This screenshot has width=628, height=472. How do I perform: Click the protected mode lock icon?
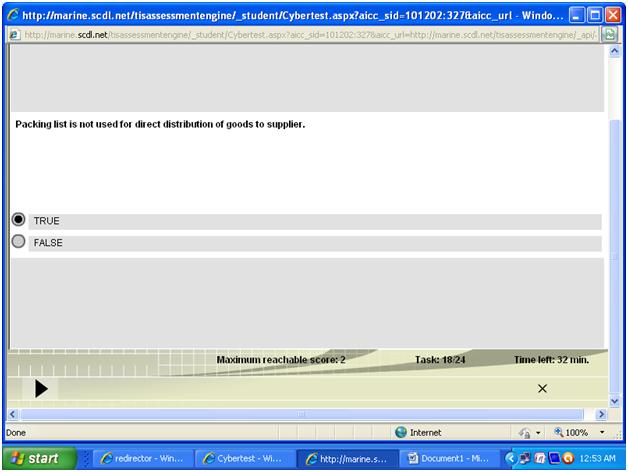pos(525,433)
